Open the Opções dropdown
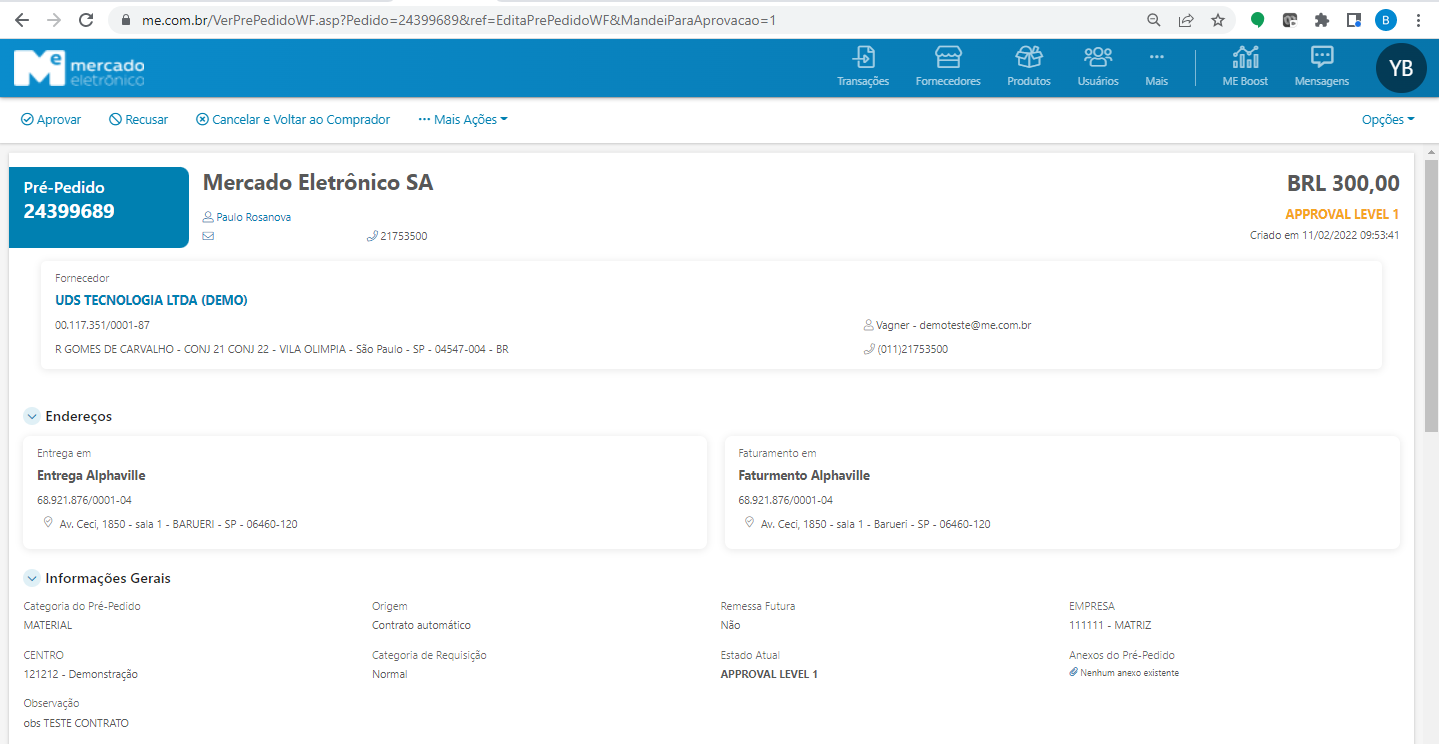The width and height of the screenshot is (1439, 744). 1388,119
